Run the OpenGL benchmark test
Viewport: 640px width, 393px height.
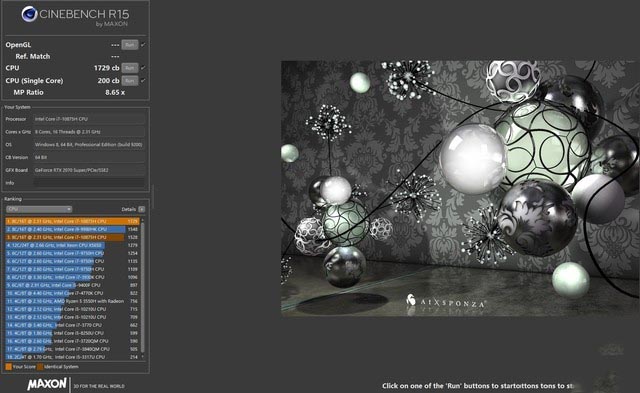point(129,45)
